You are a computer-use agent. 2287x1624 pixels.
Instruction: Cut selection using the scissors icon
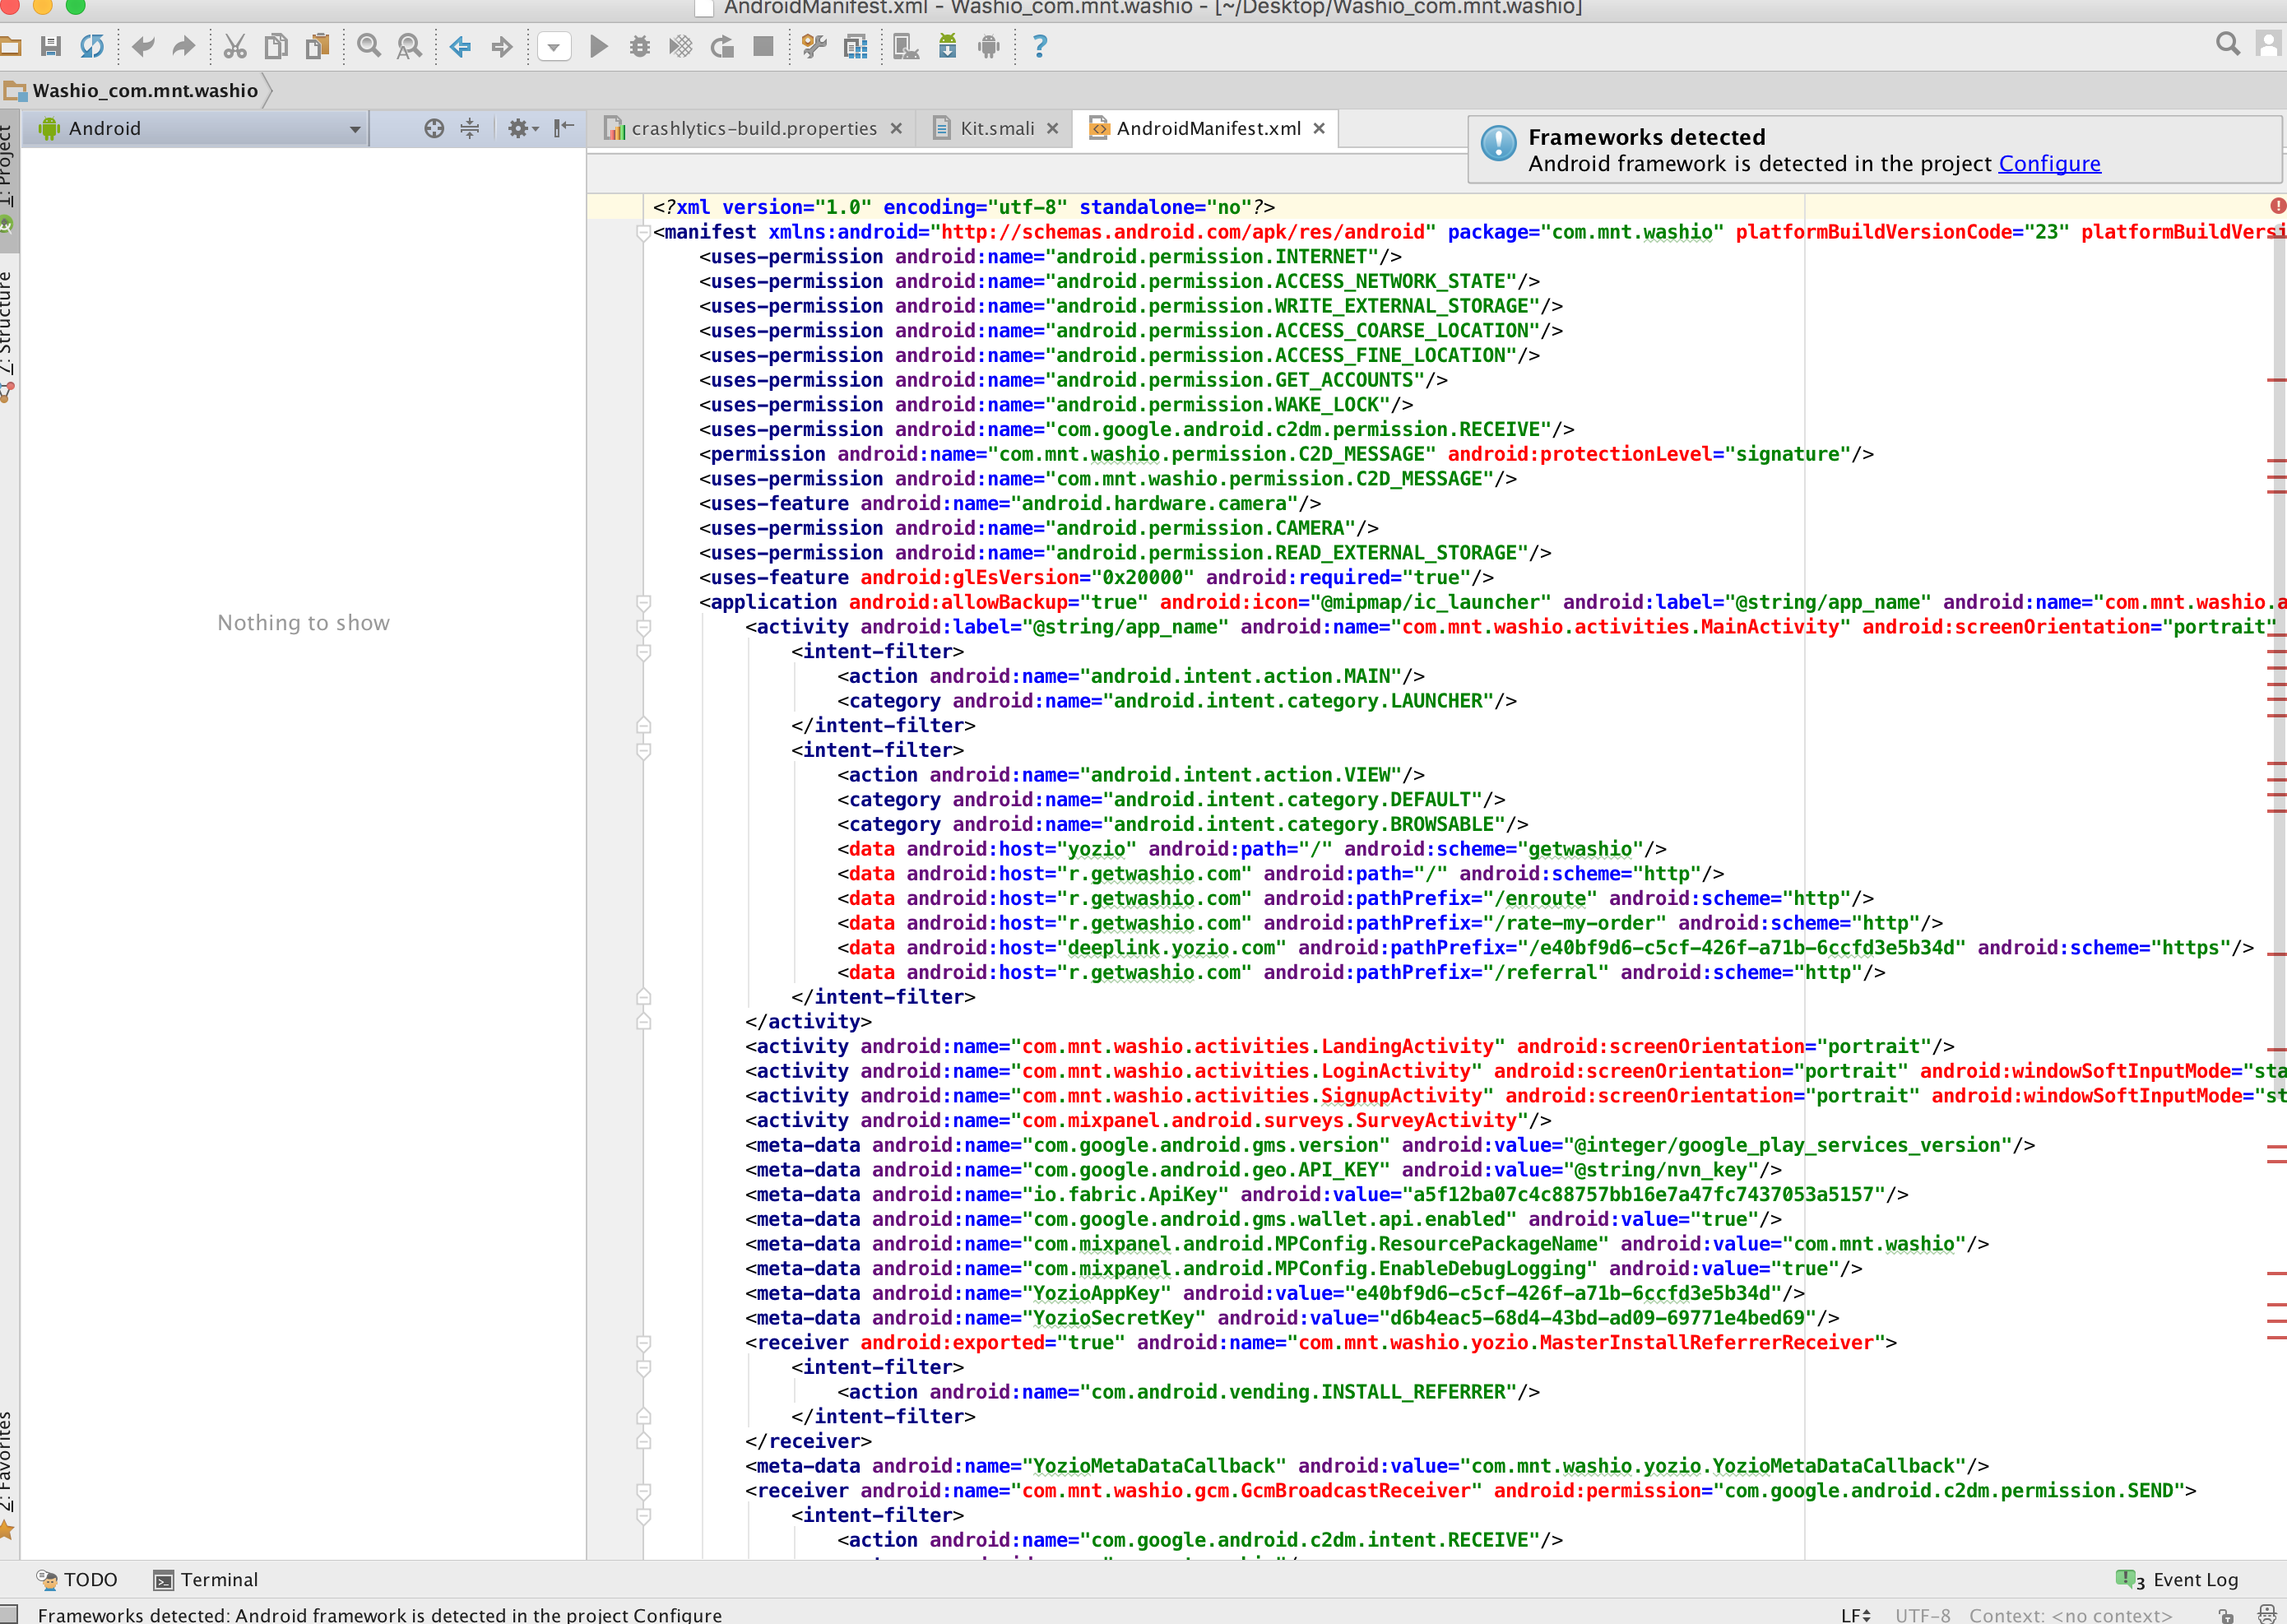(x=235, y=46)
